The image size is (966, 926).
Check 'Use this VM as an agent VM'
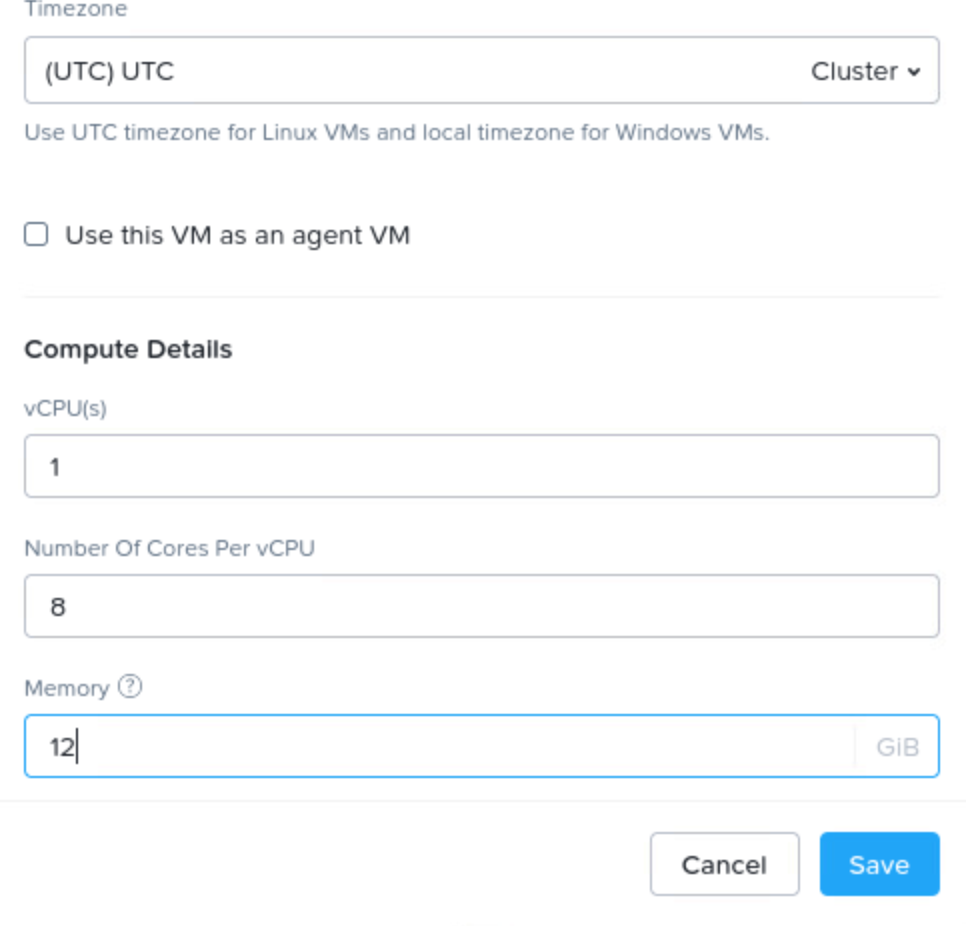[x=34, y=234]
